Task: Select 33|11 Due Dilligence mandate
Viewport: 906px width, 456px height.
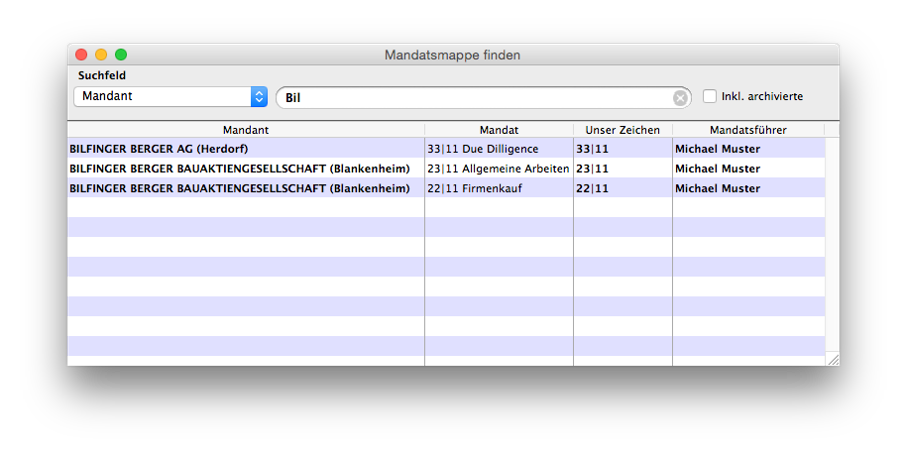Action: 482,149
